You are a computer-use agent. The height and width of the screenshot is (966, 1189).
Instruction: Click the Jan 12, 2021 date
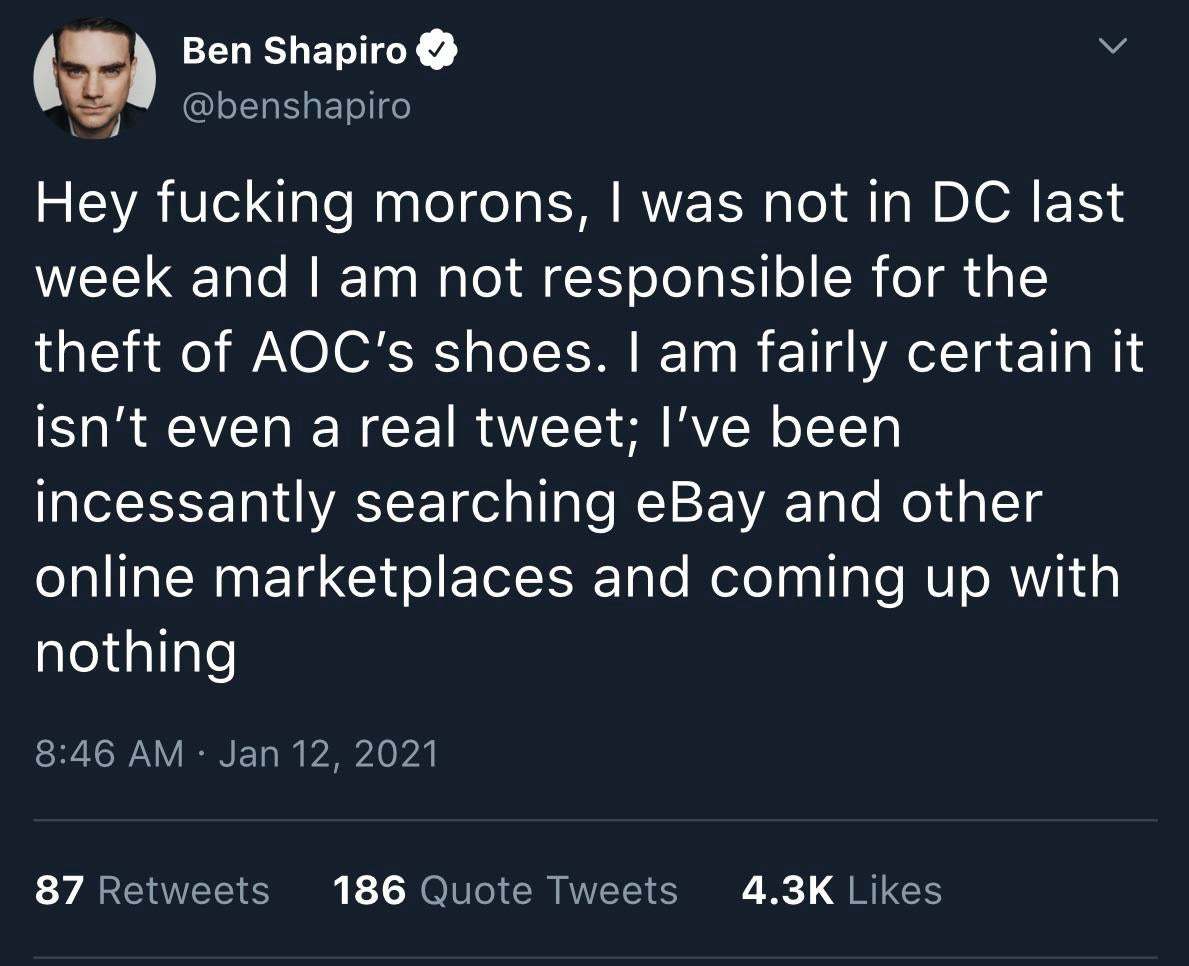(x=328, y=753)
